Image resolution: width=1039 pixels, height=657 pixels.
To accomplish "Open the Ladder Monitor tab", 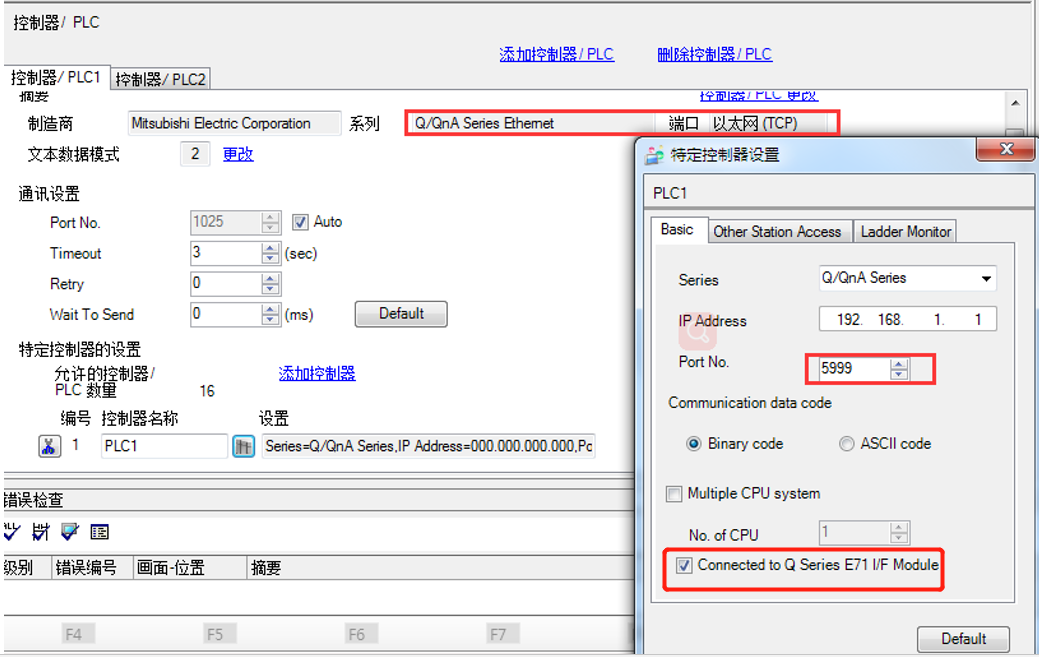I will 905,232.
